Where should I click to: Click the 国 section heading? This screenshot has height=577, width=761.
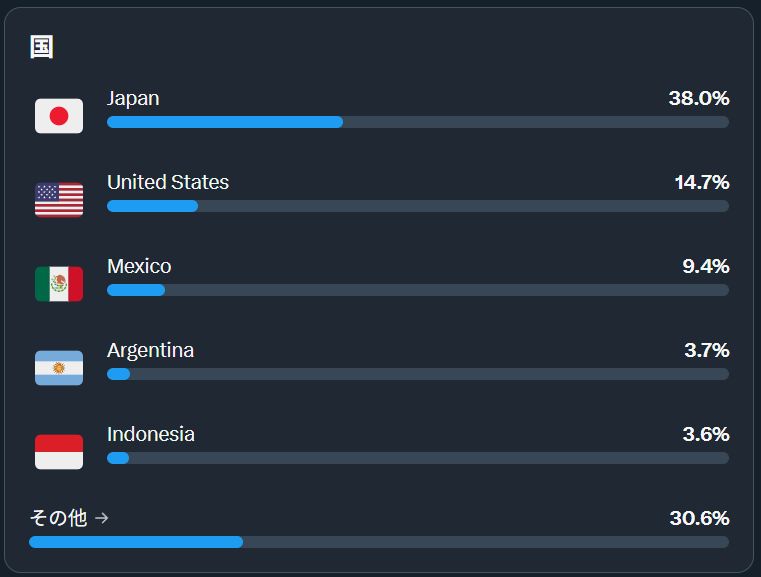point(42,47)
